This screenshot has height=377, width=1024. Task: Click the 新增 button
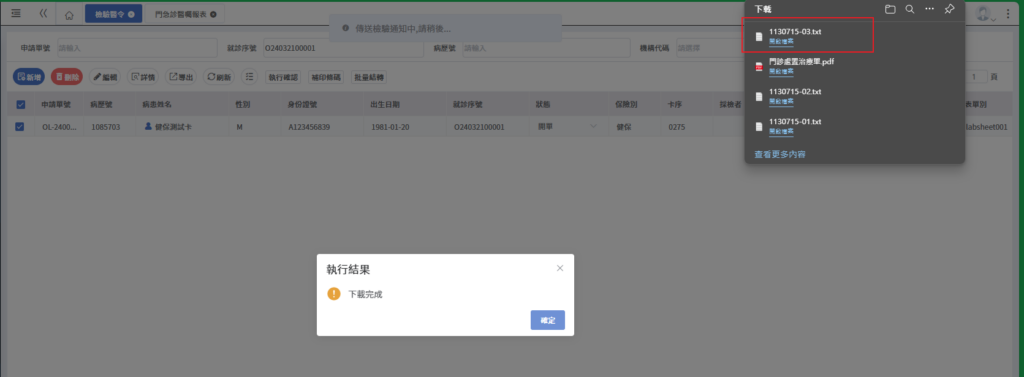pyautogui.click(x=29, y=76)
